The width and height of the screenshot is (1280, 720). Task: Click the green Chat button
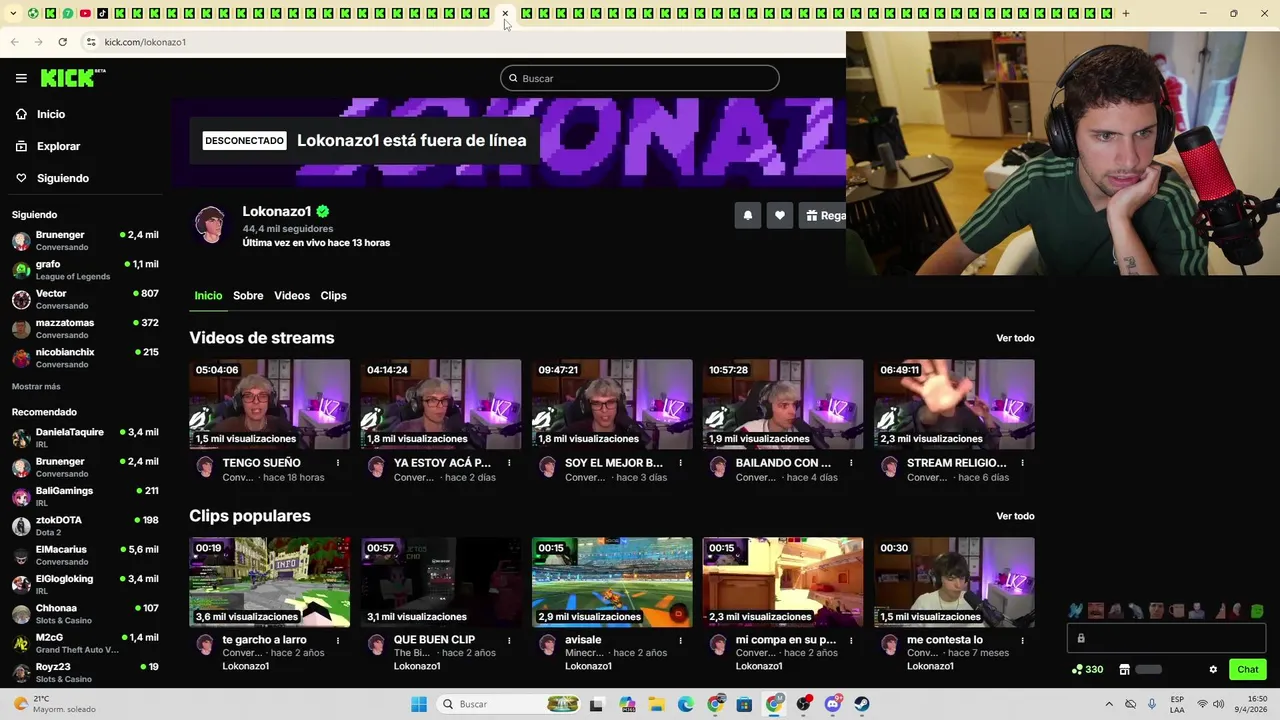pos(1248,670)
